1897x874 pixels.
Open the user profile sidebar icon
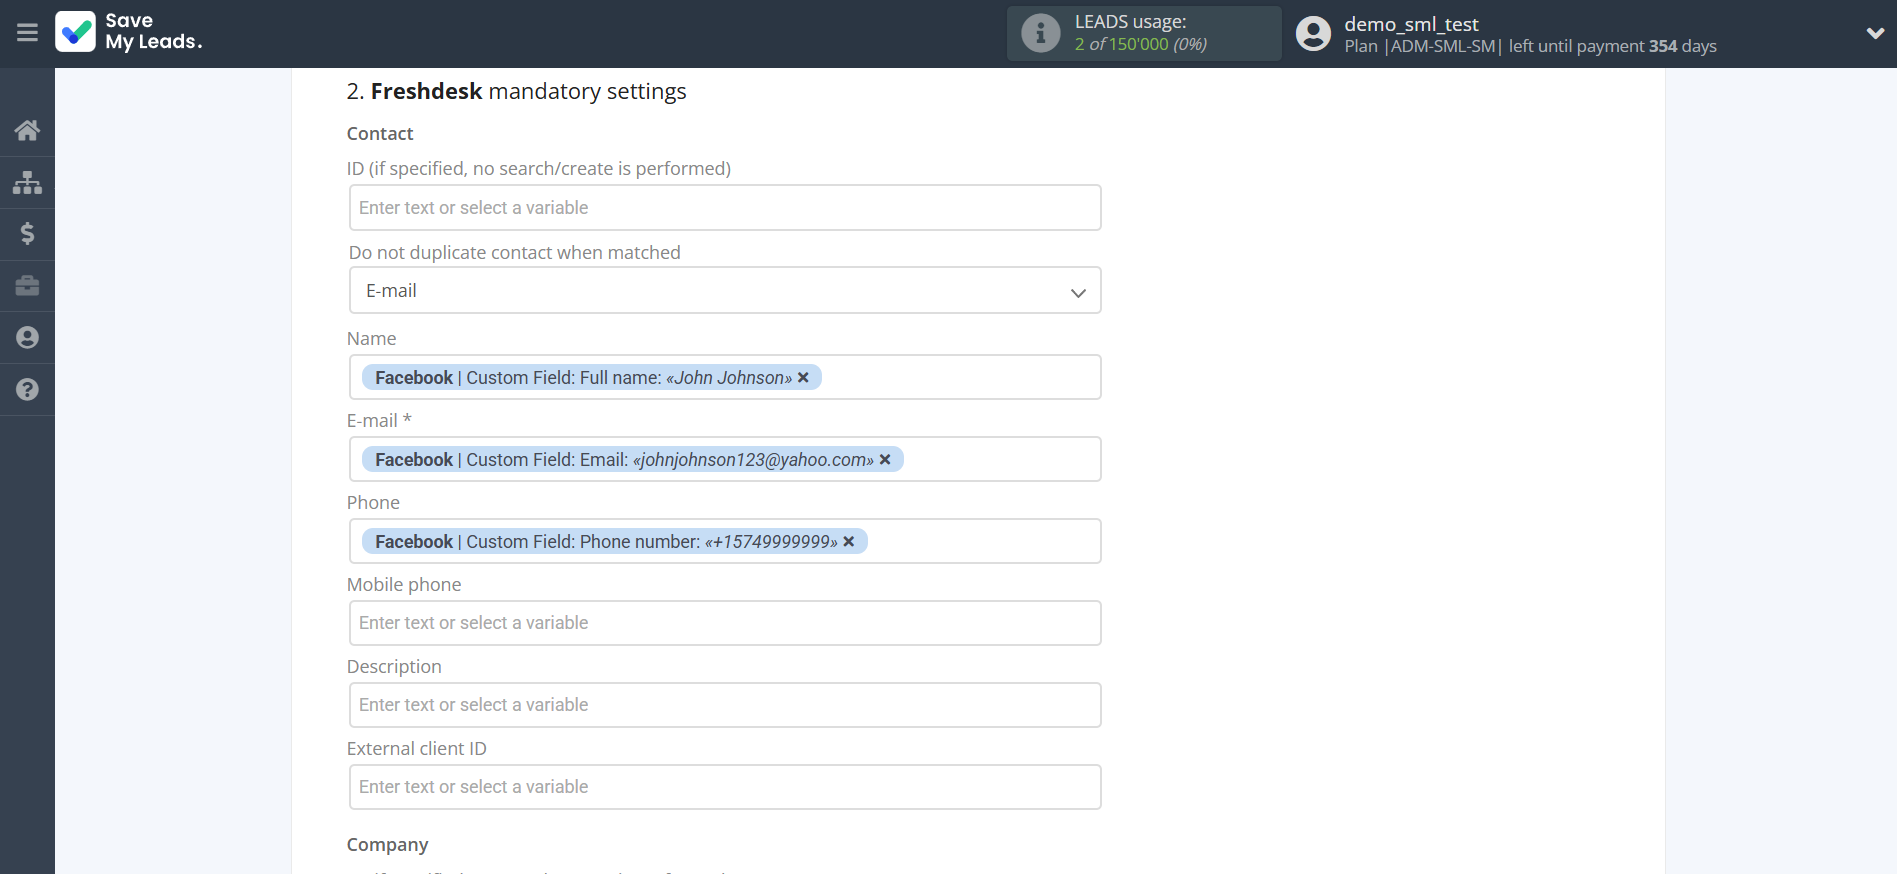(27, 338)
